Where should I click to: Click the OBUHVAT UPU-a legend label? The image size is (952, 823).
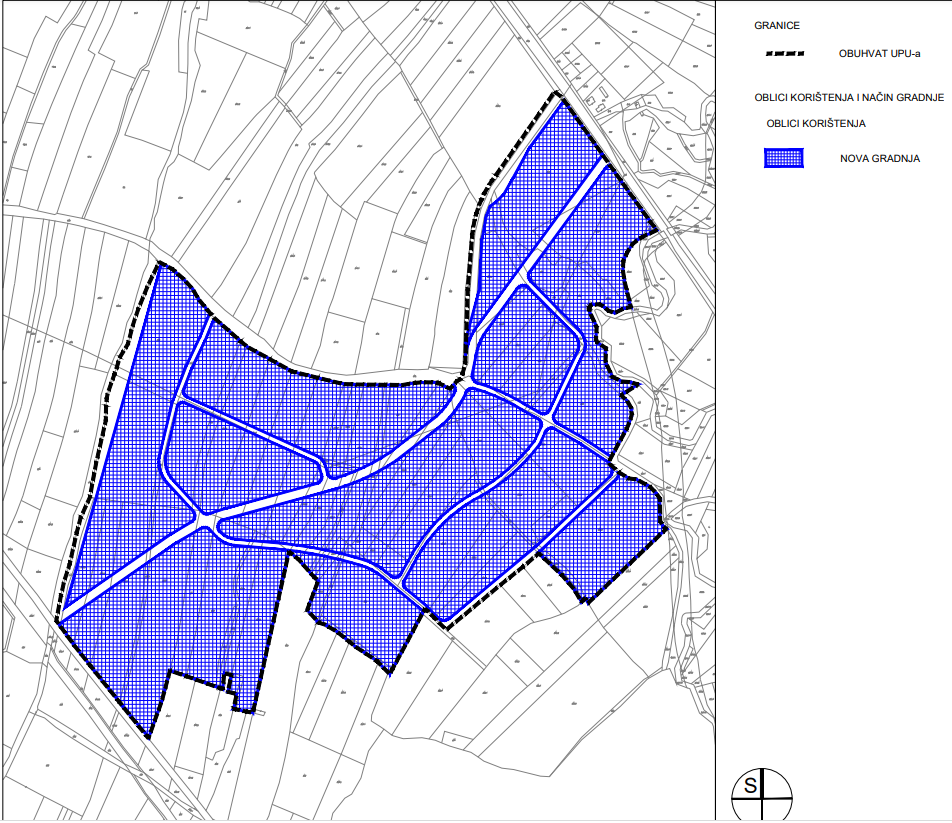coord(881,54)
